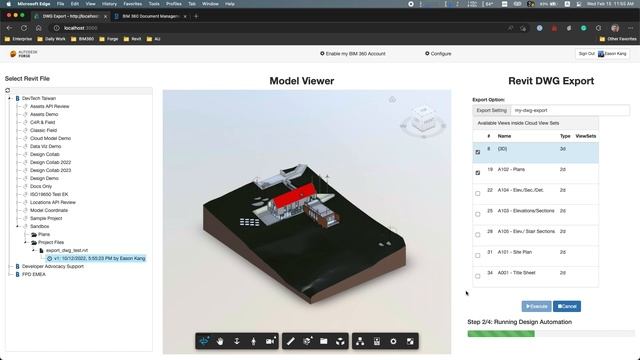
Task: Open the Properties panel icon
Action: click(x=377, y=341)
